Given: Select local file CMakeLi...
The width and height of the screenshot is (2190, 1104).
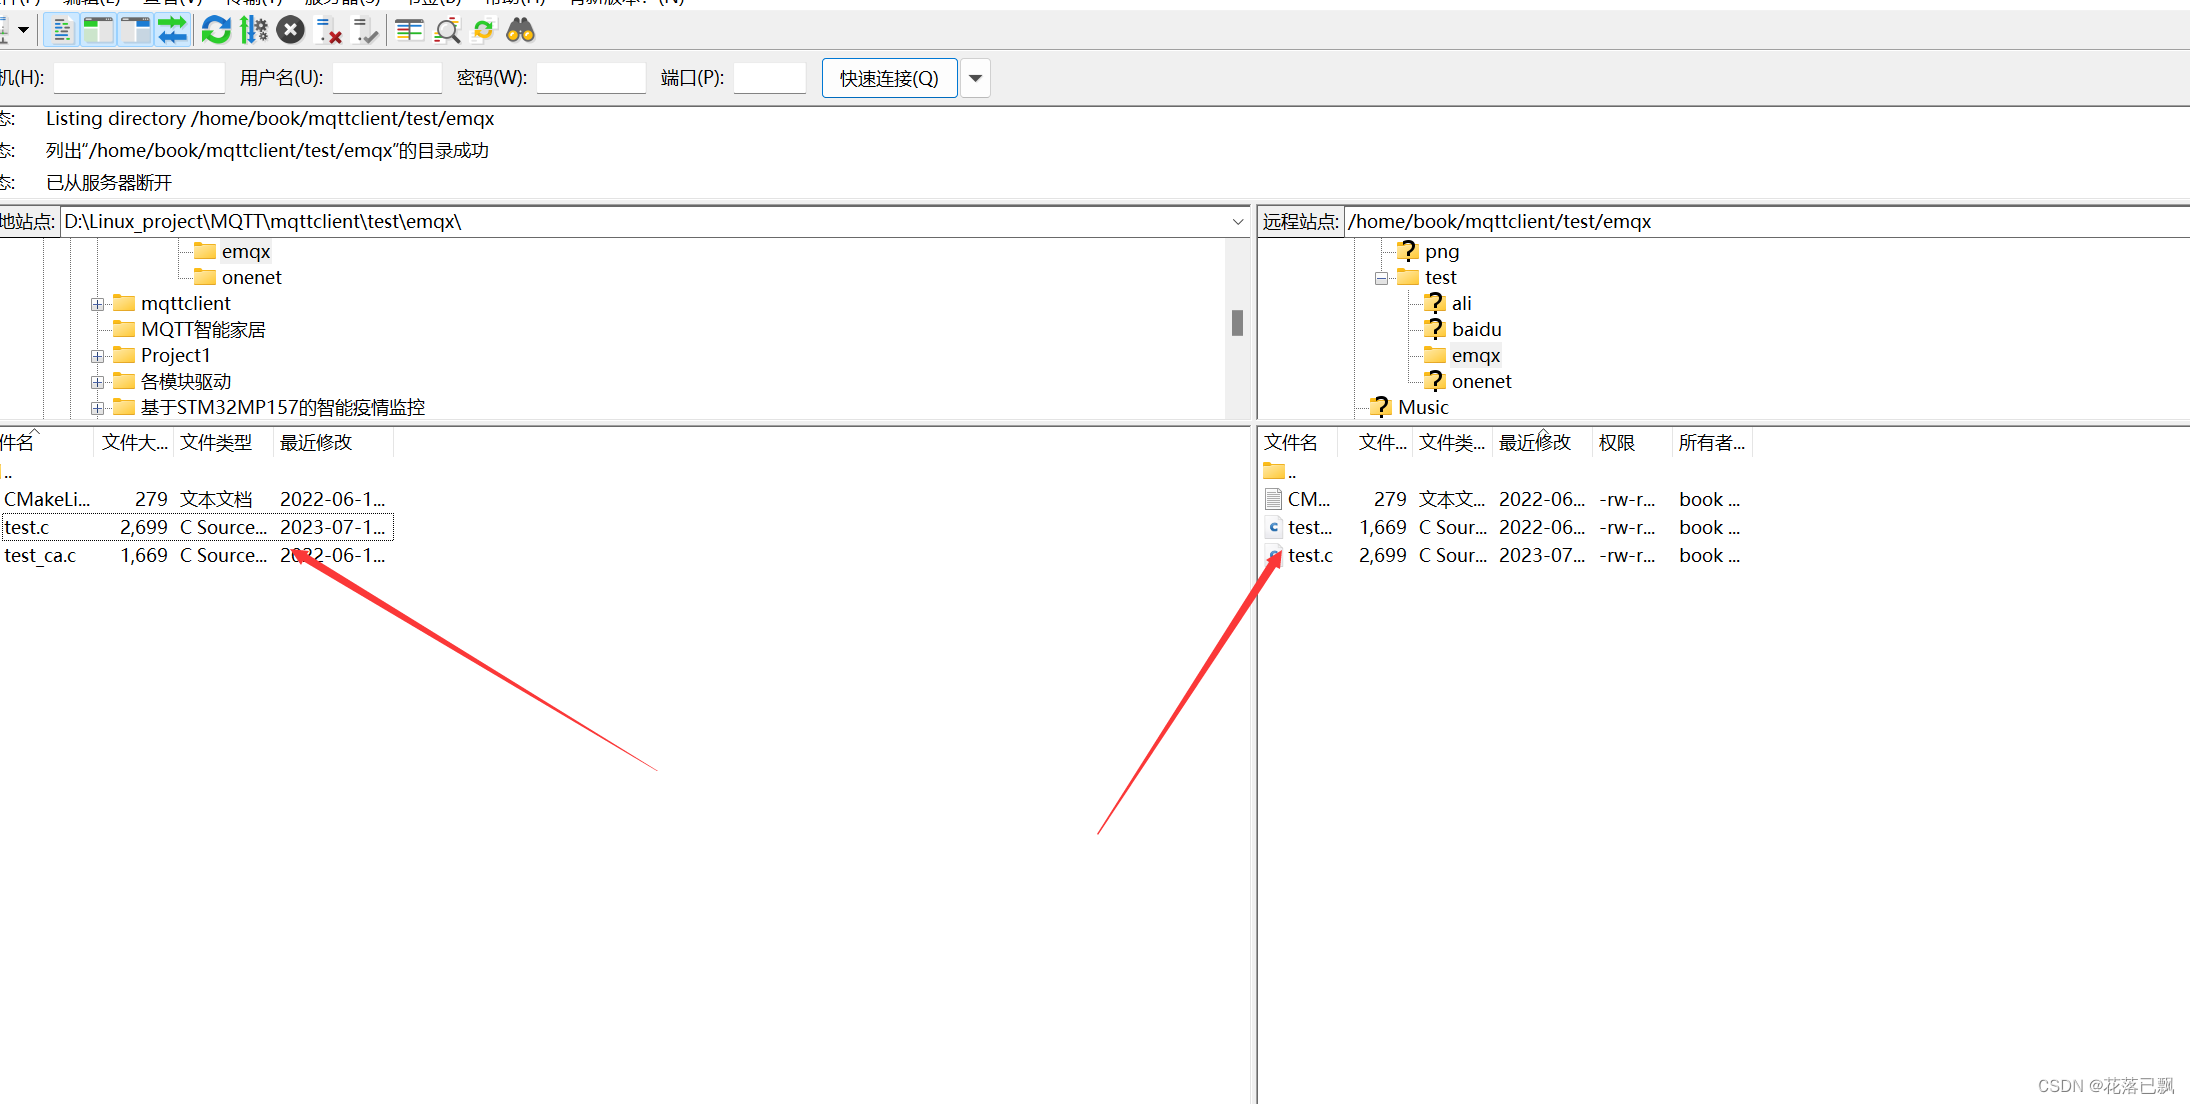Looking at the screenshot, I should (x=196, y=500).
